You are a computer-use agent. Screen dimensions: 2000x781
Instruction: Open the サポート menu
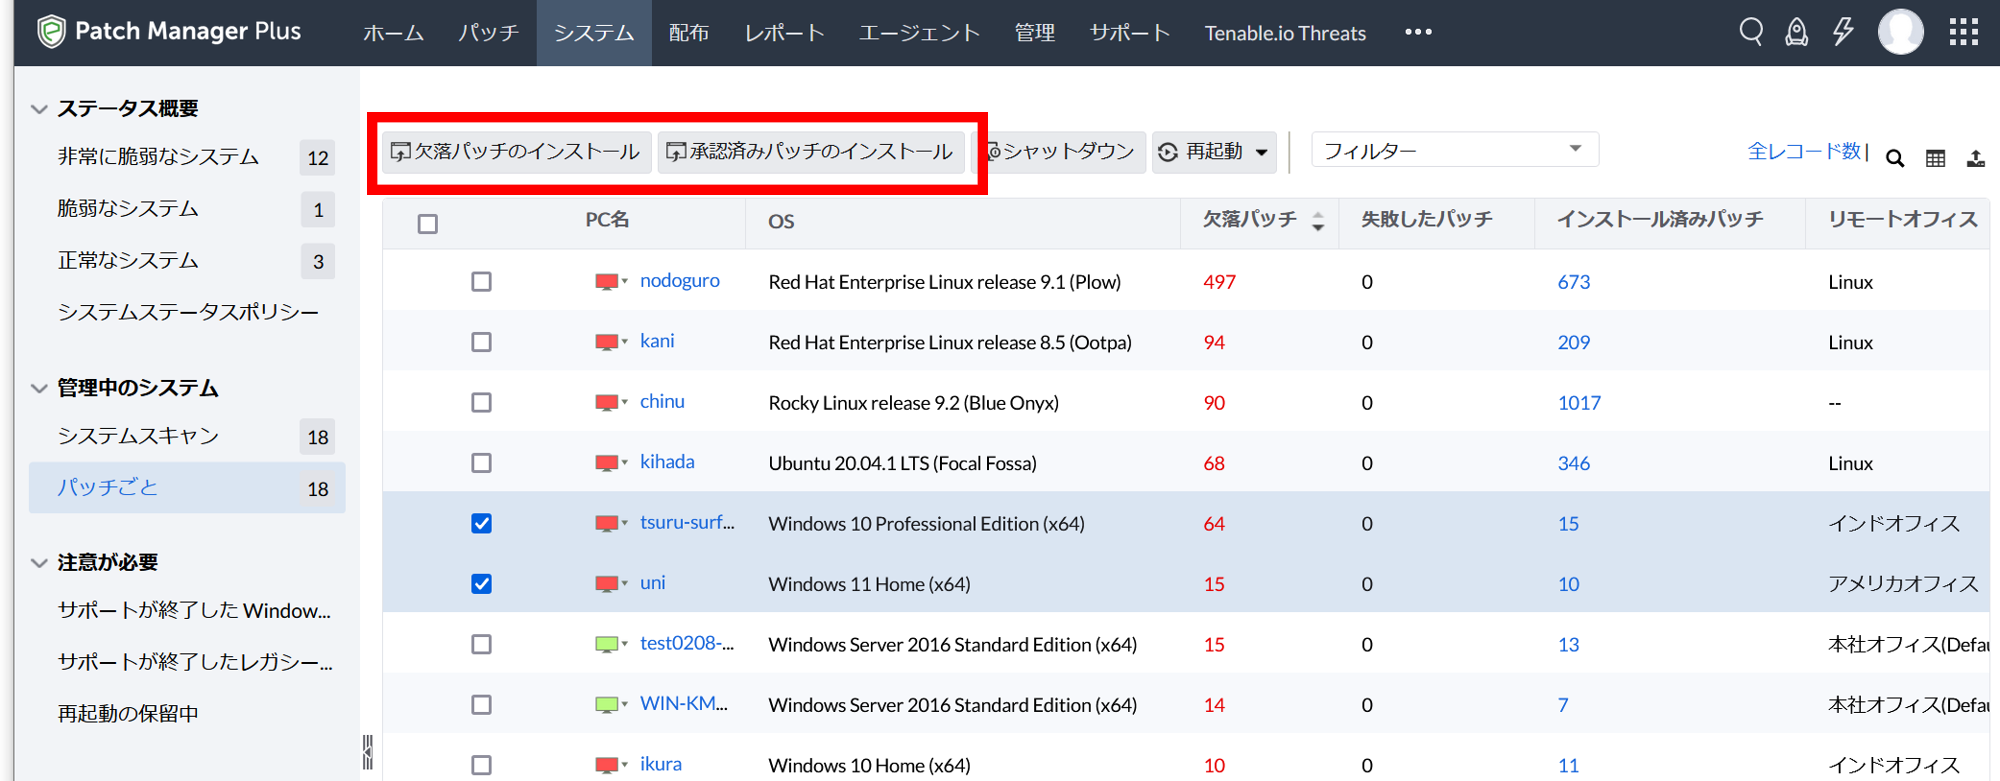coord(1130,33)
